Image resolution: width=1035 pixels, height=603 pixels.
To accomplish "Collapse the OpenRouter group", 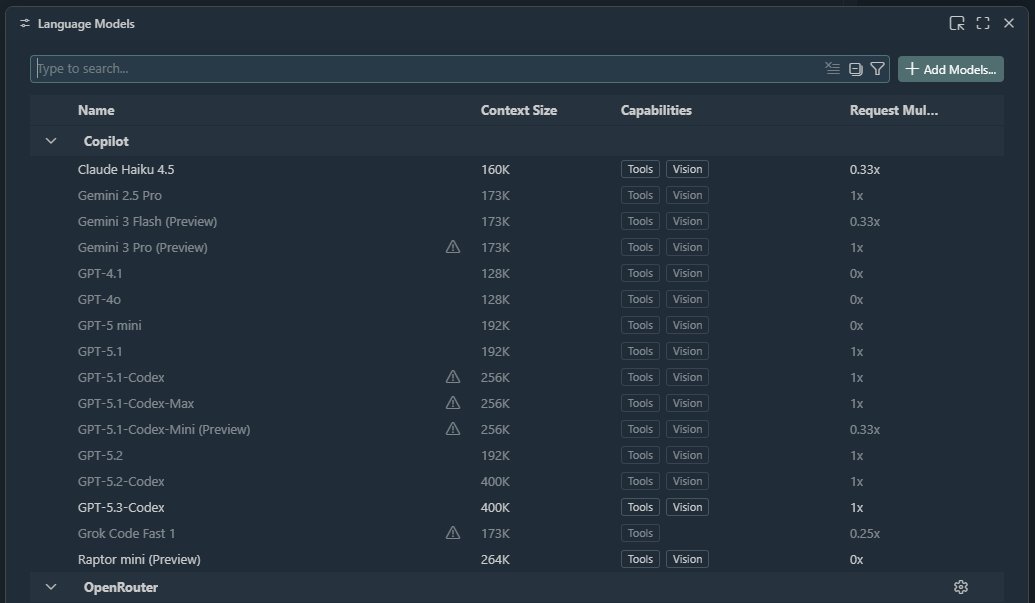I will [51, 587].
